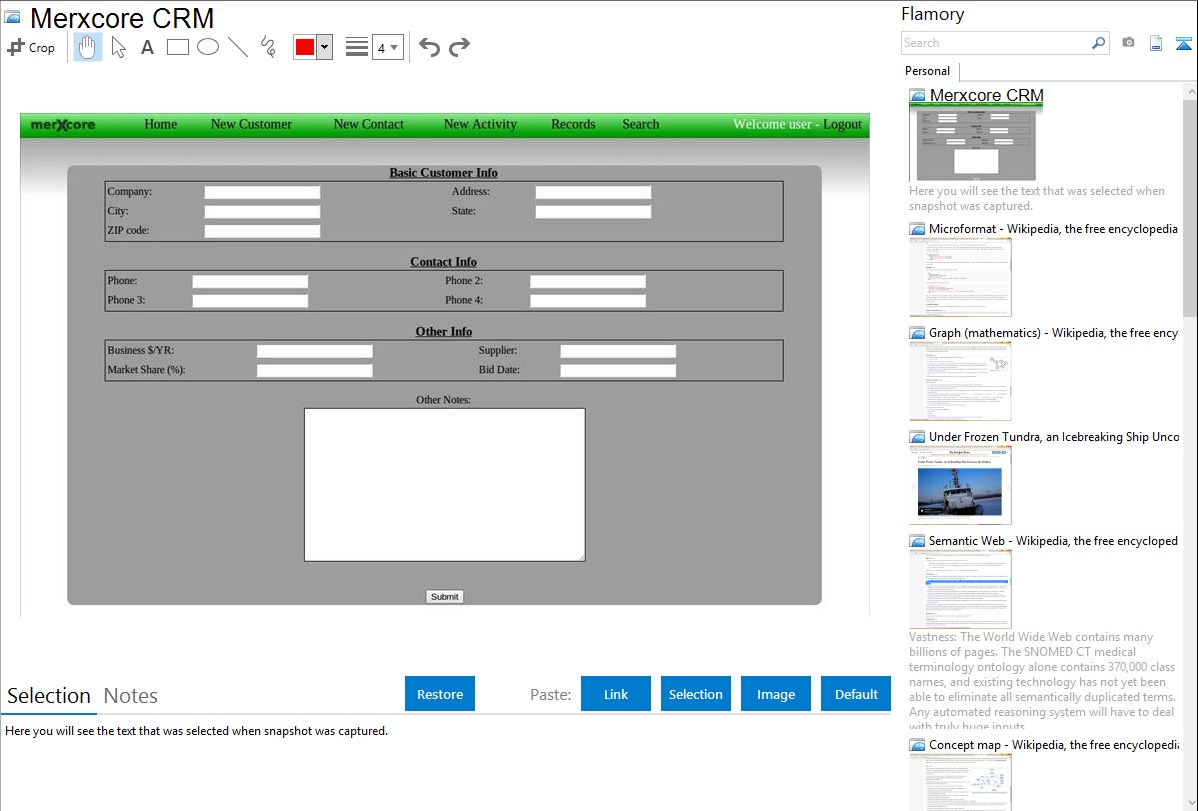1198x811 pixels.
Task: Click the snapshot icon beside the main Merxcore CRM title
Action: click(x=12, y=17)
